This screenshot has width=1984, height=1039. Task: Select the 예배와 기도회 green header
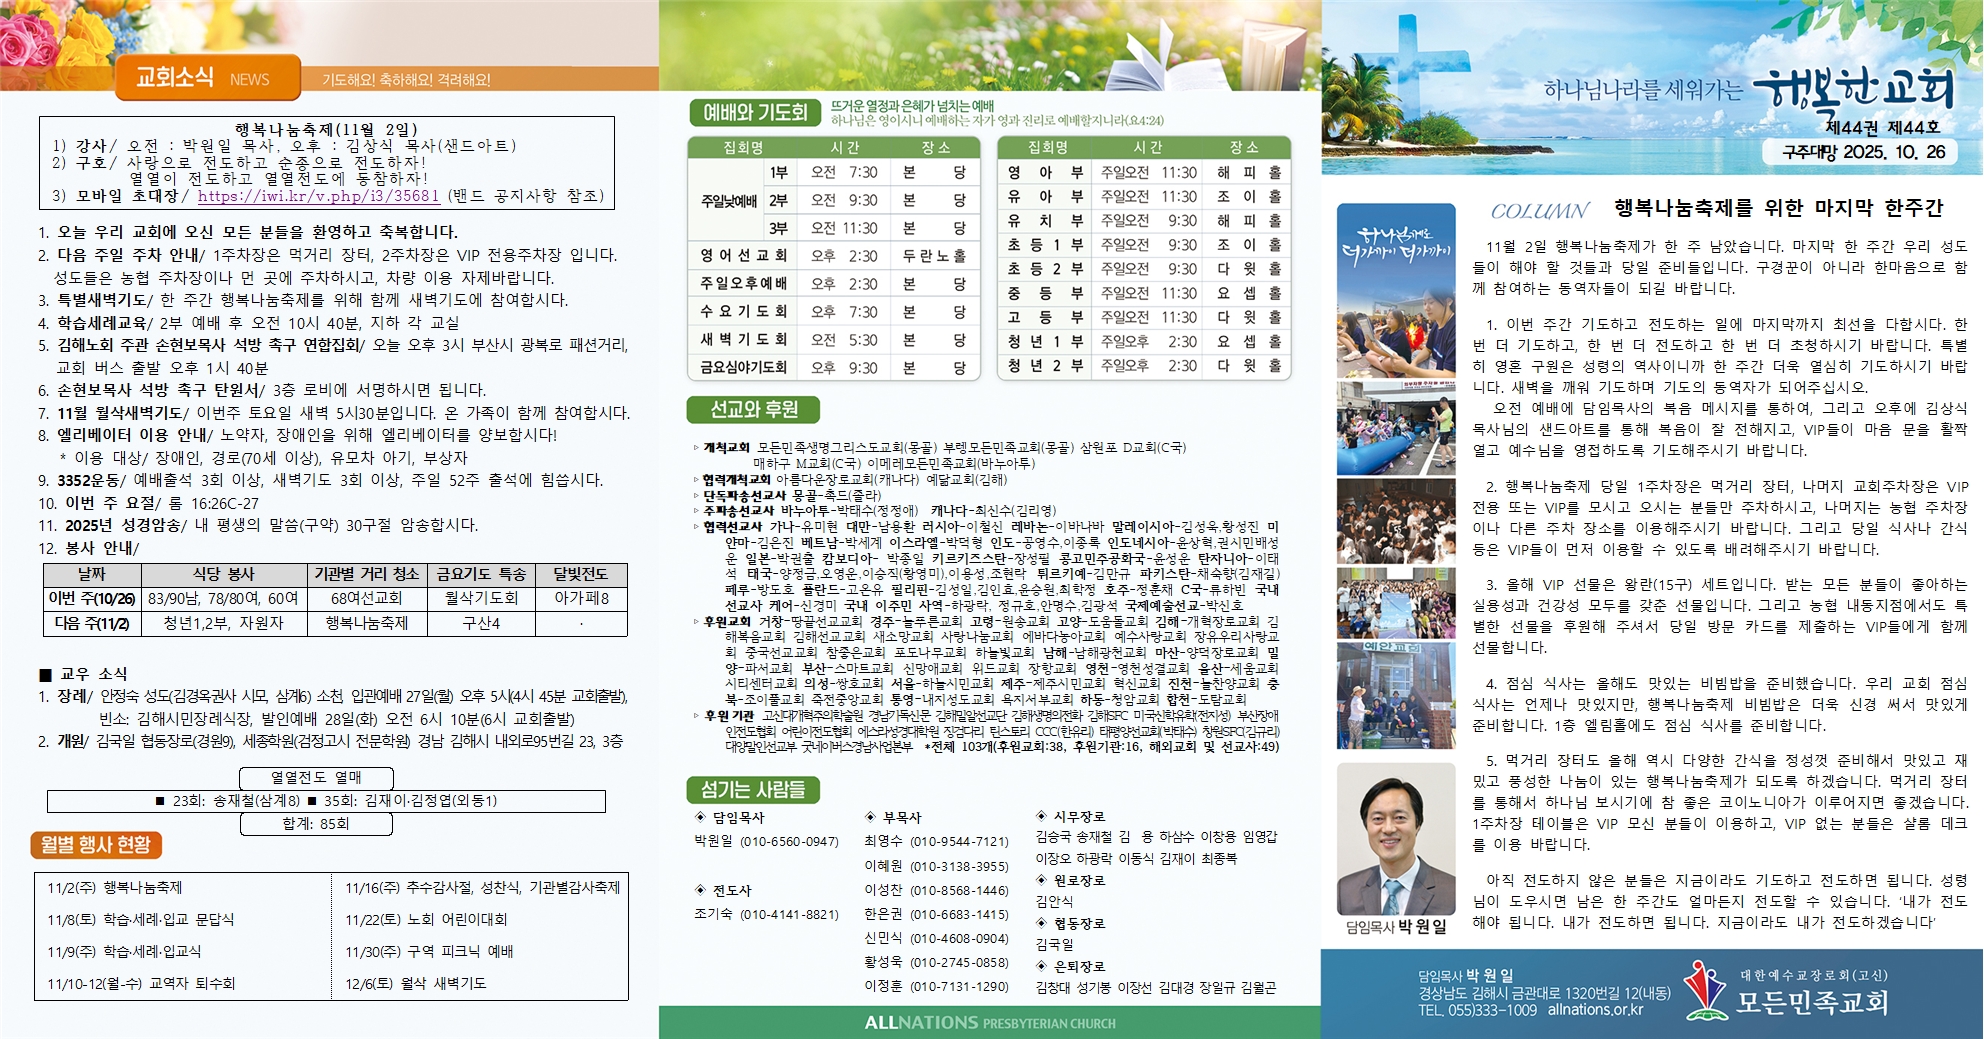point(755,113)
